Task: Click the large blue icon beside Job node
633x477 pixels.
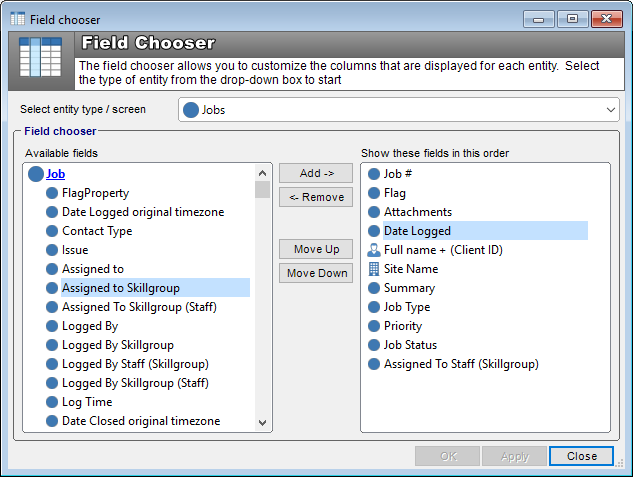Action: (x=36, y=174)
